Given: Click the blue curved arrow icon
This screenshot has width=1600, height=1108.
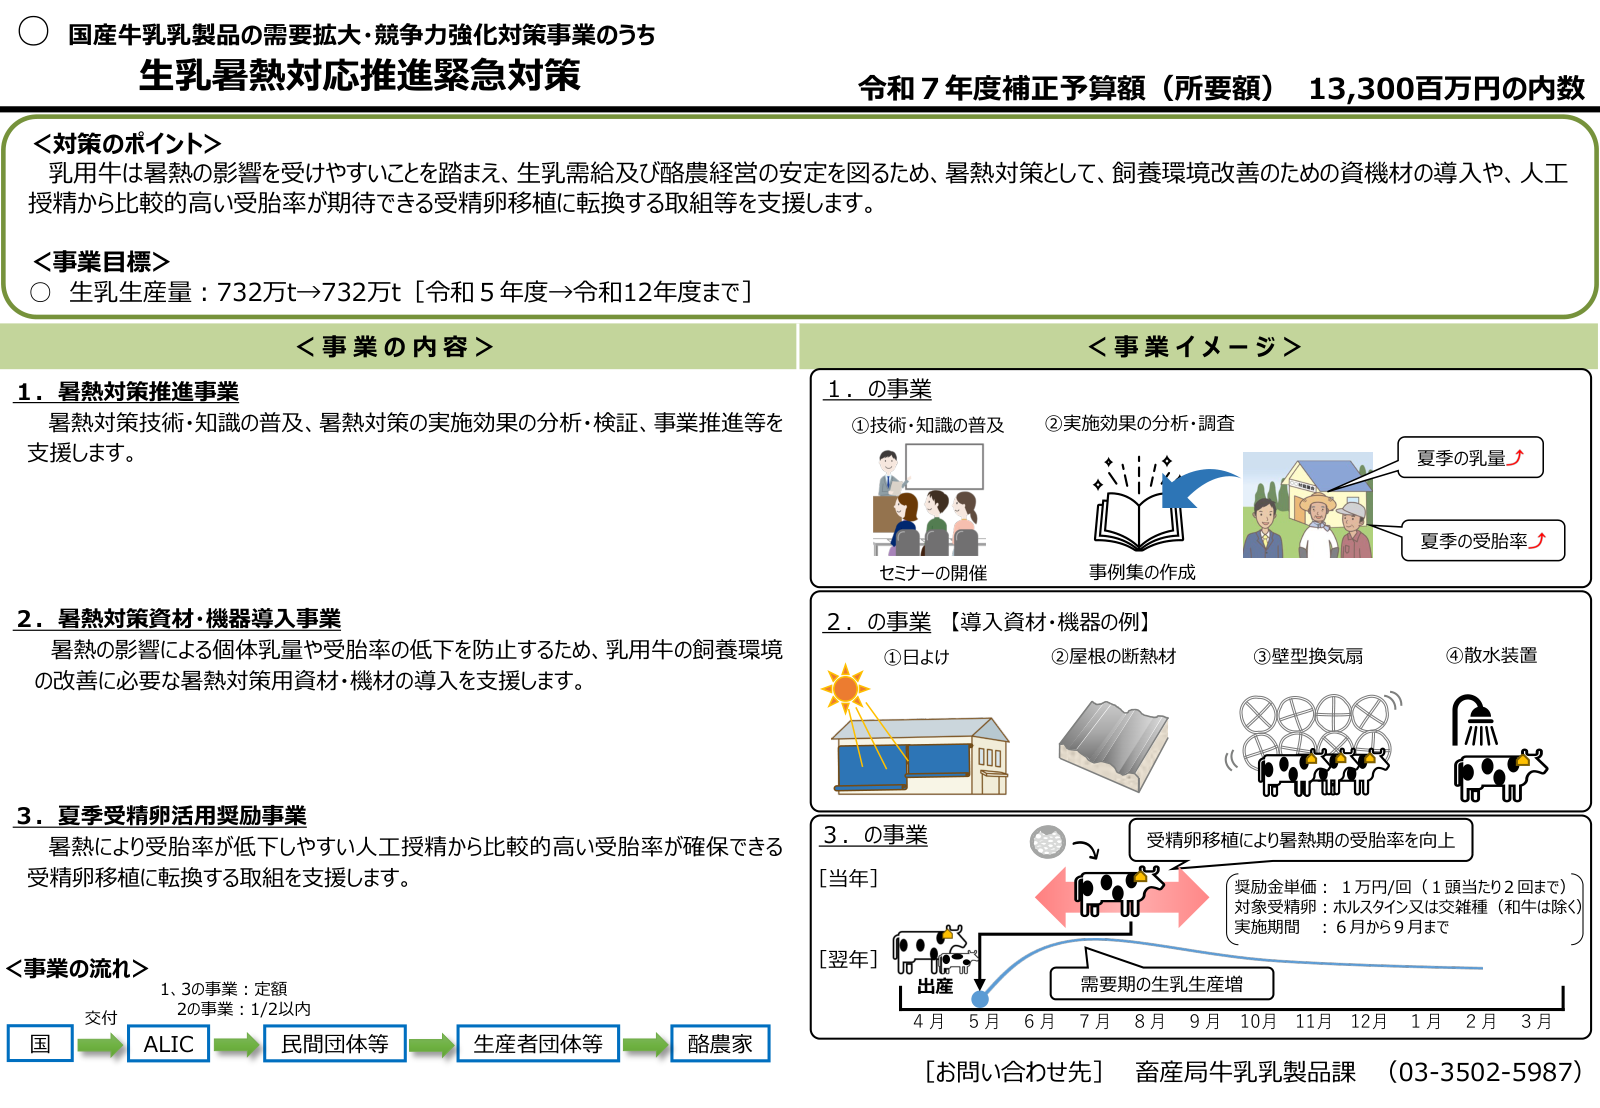Looking at the screenshot, I should 1200,488.
